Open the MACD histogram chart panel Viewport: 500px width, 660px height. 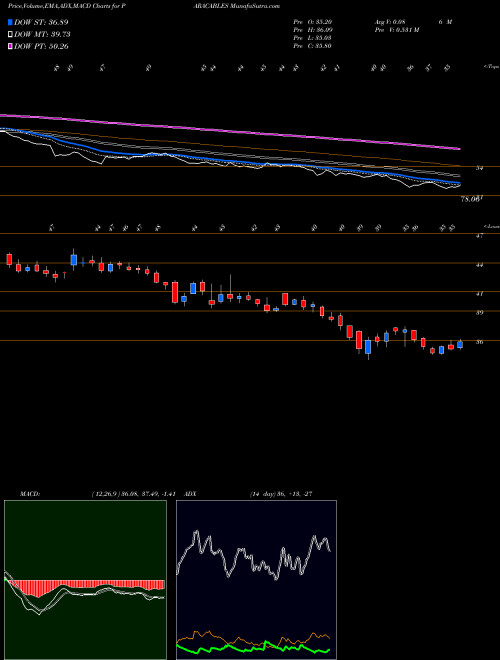[85, 580]
